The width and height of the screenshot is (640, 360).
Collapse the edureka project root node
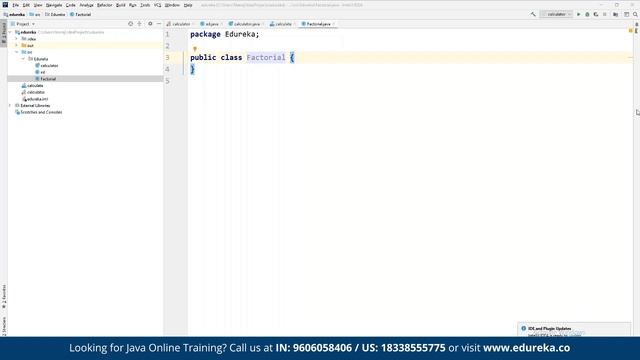[x=10, y=32]
